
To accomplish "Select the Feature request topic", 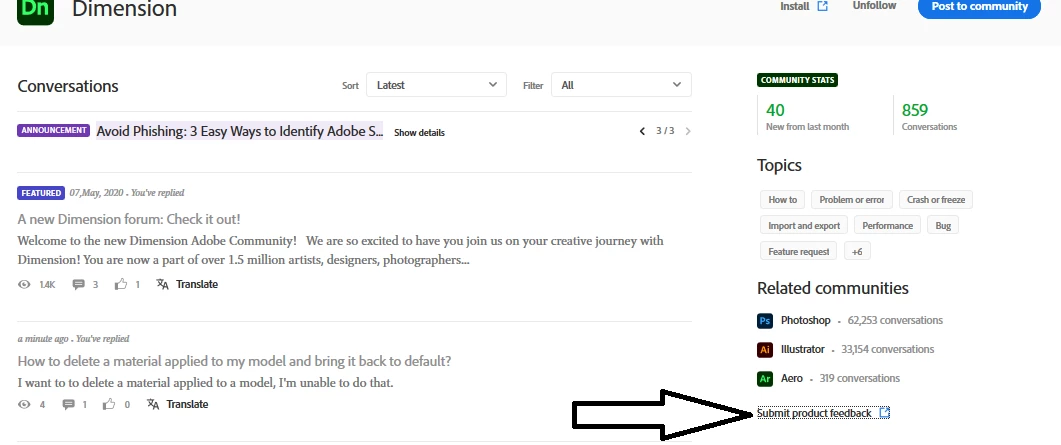I will coord(798,252).
